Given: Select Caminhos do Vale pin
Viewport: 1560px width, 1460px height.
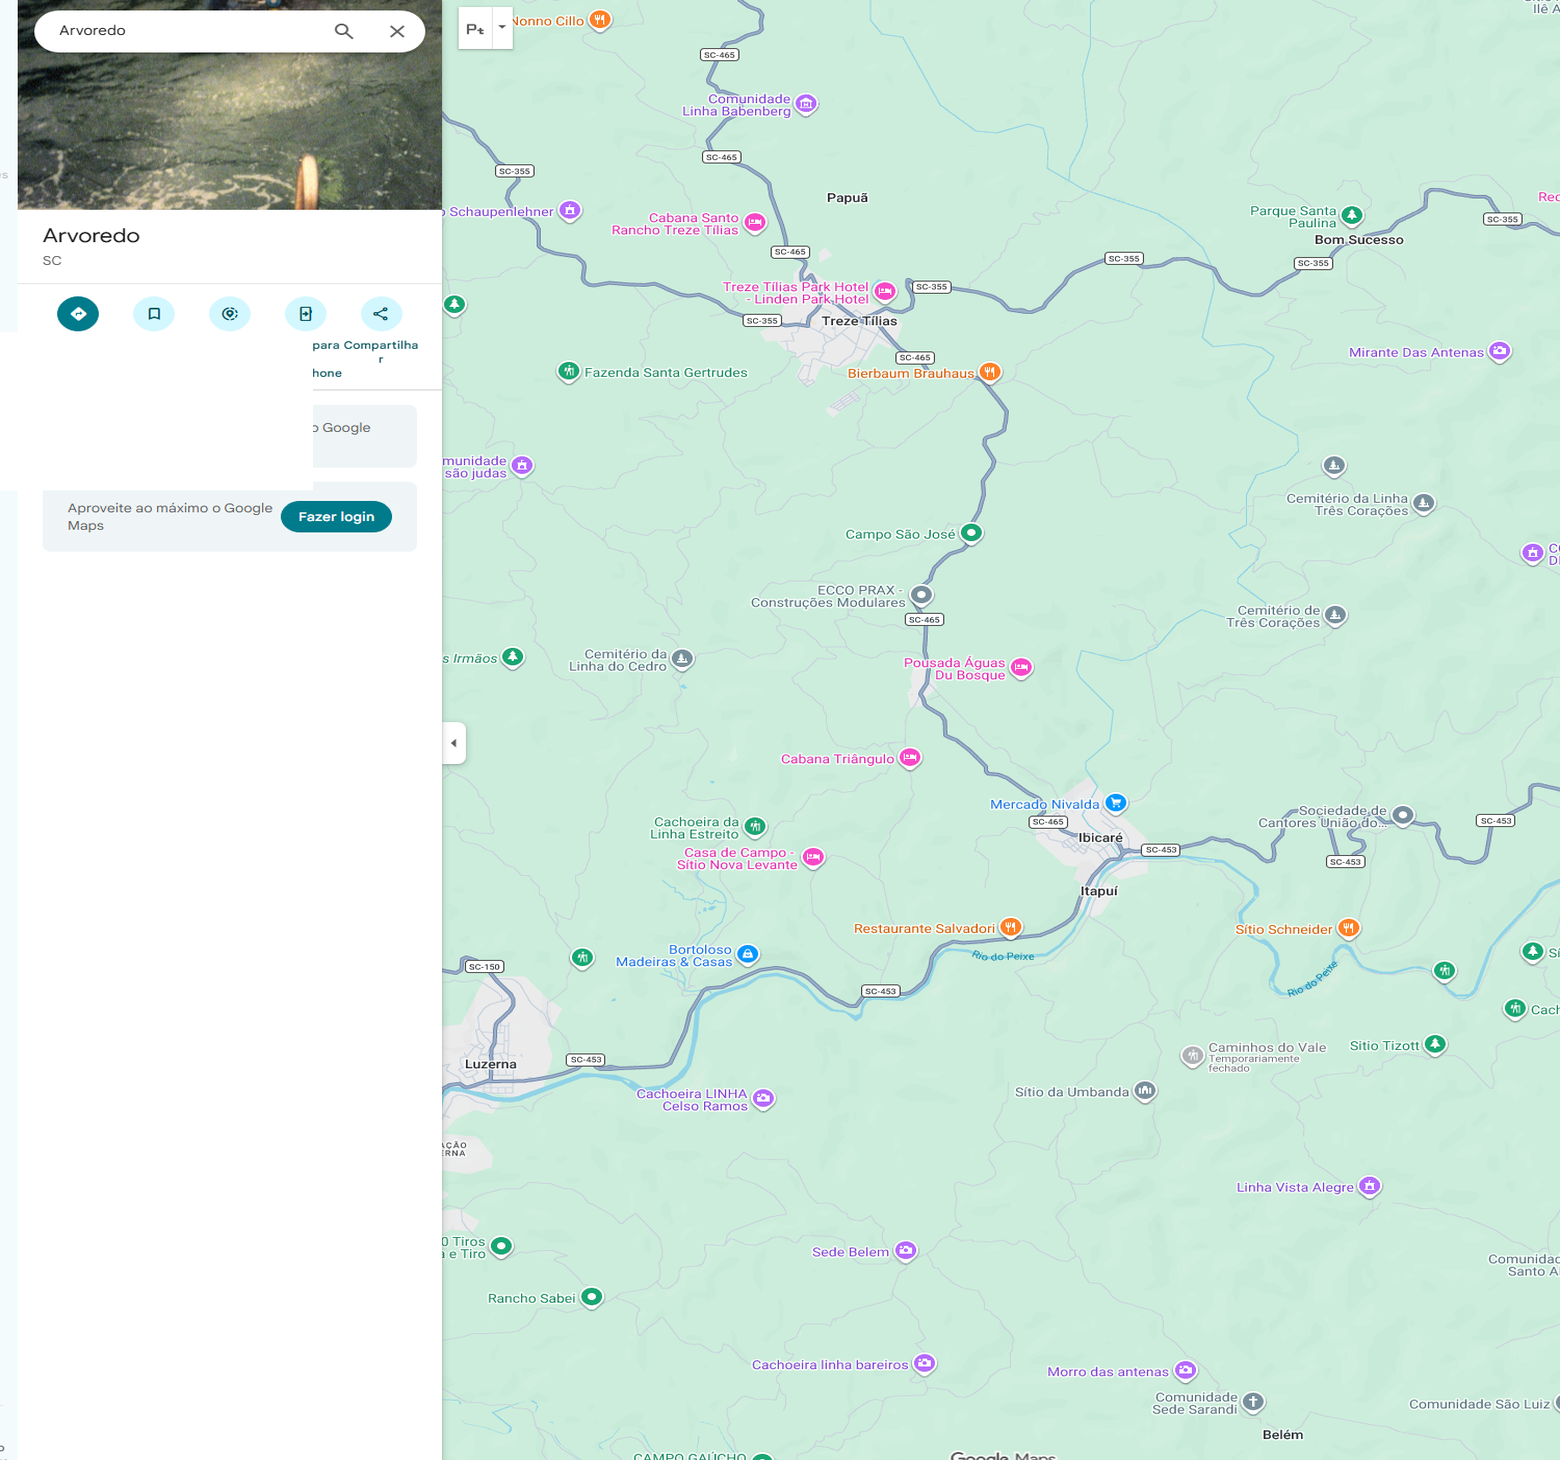Looking at the screenshot, I should pos(1192,1056).
